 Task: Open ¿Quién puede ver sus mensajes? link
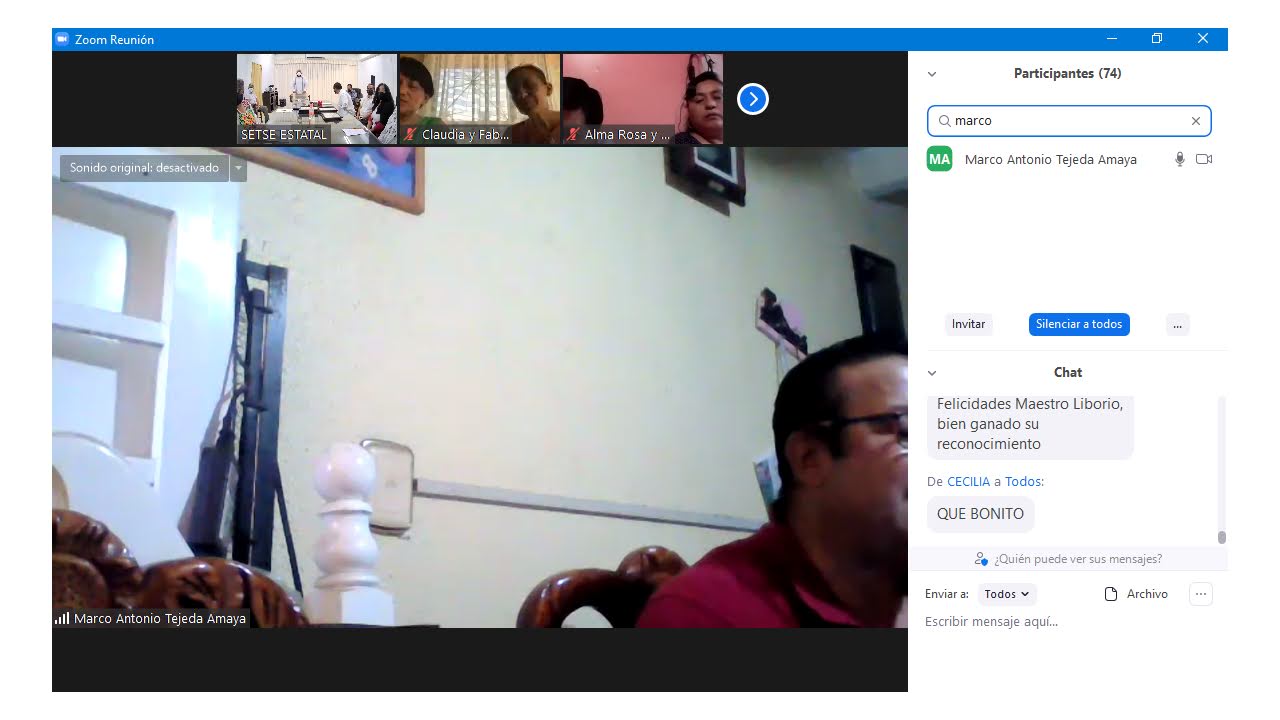(1069, 559)
